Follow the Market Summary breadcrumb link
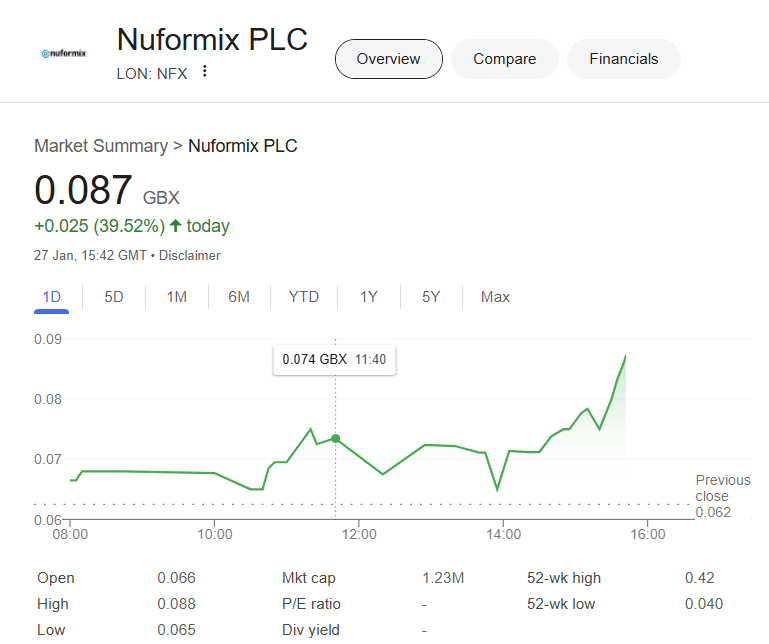The image size is (769, 644). (x=101, y=146)
